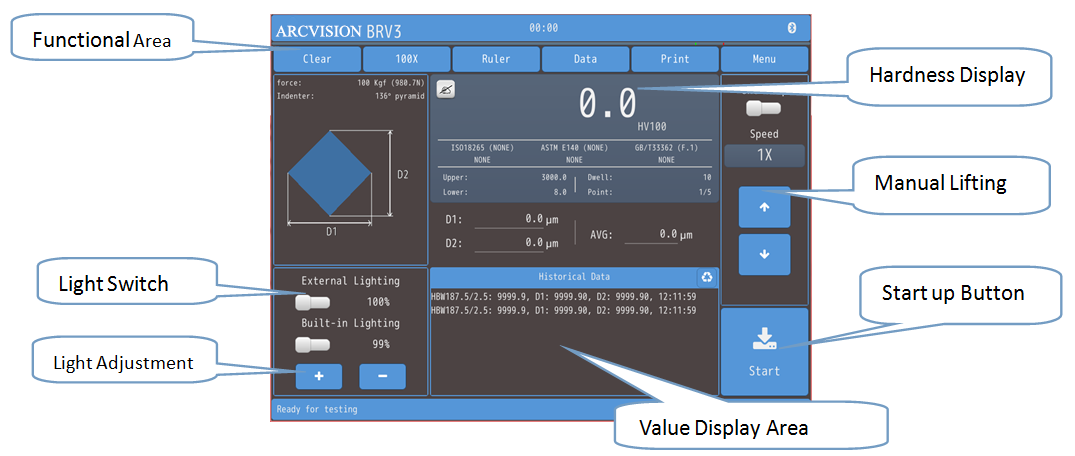This screenshot has height=456, width=1075.
Task: Open the Menu button
Action: click(x=764, y=59)
